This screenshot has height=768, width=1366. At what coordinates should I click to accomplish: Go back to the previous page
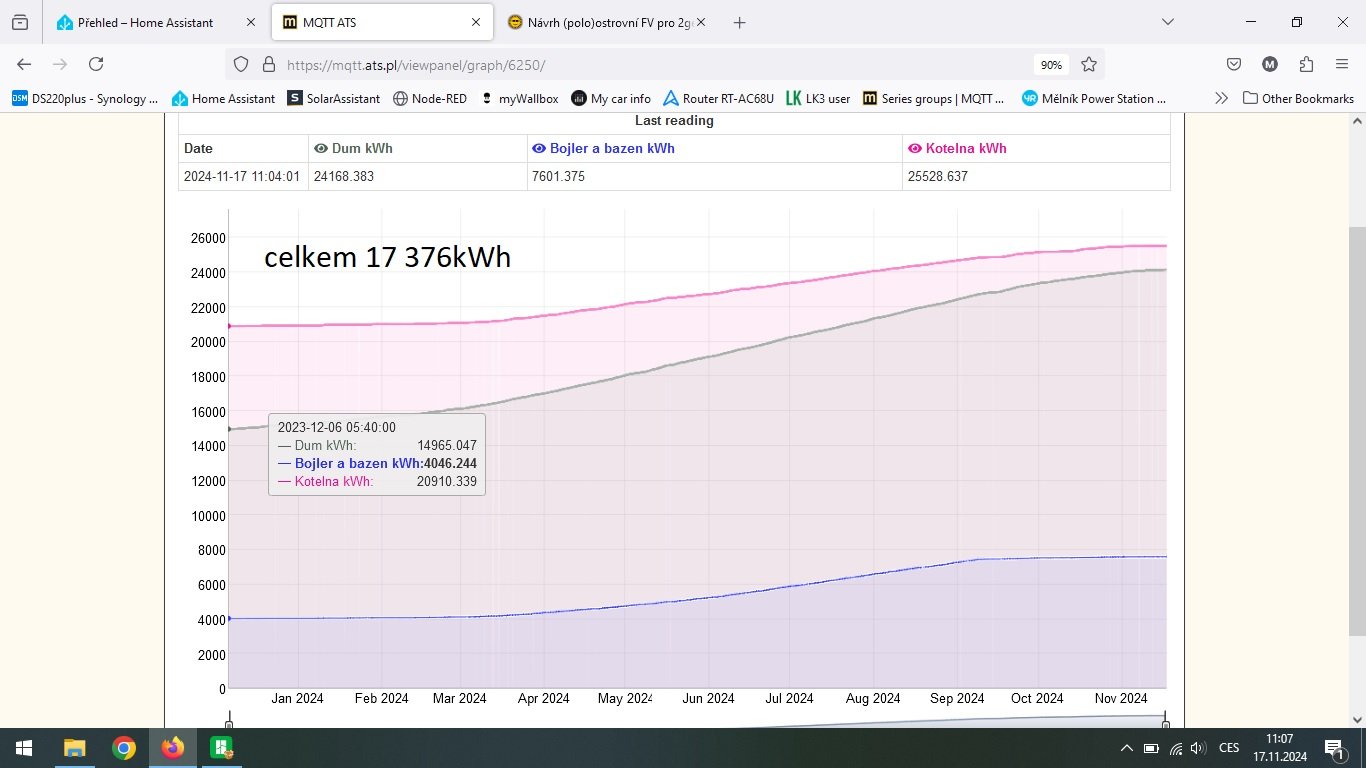(24, 64)
